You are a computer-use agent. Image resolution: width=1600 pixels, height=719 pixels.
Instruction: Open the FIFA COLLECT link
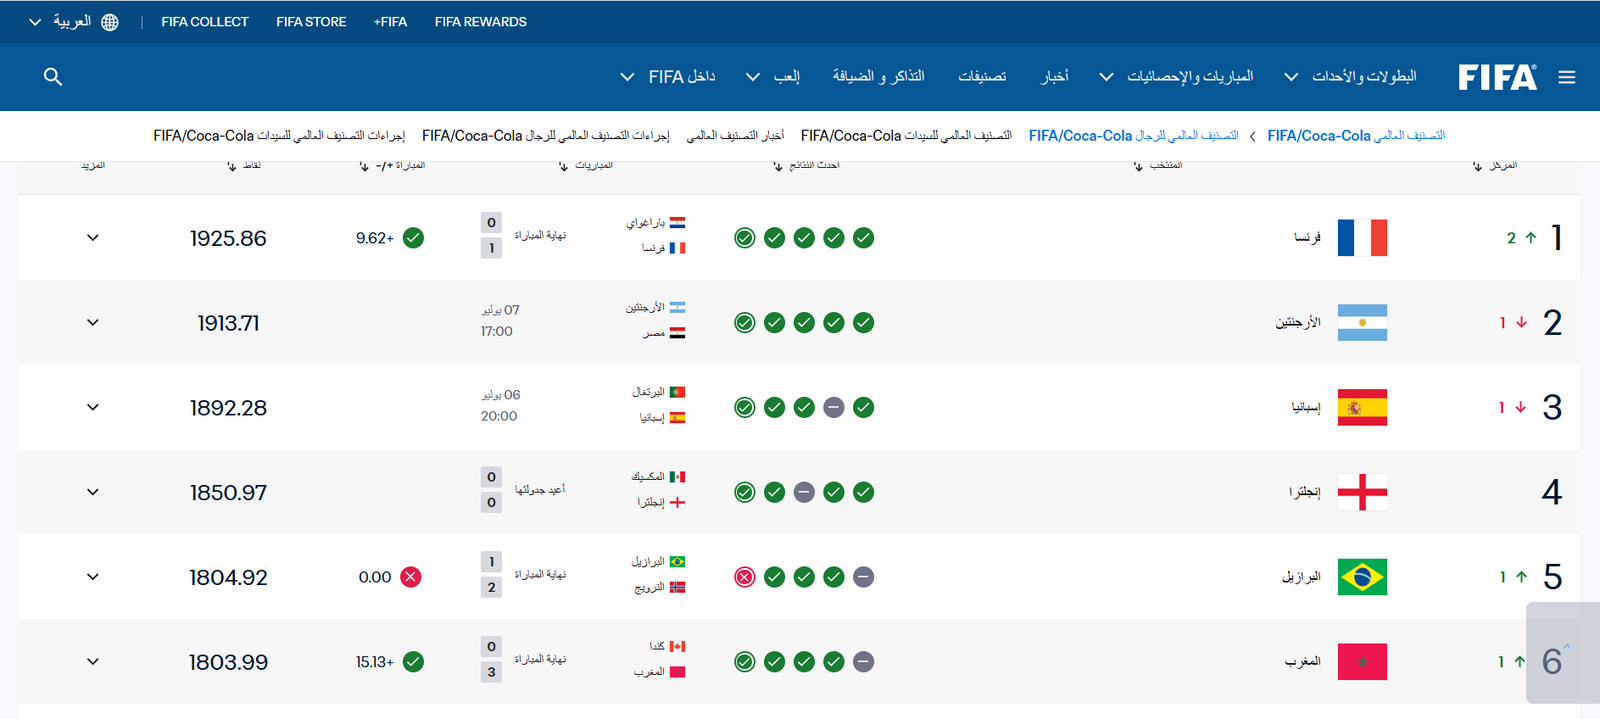click(205, 22)
